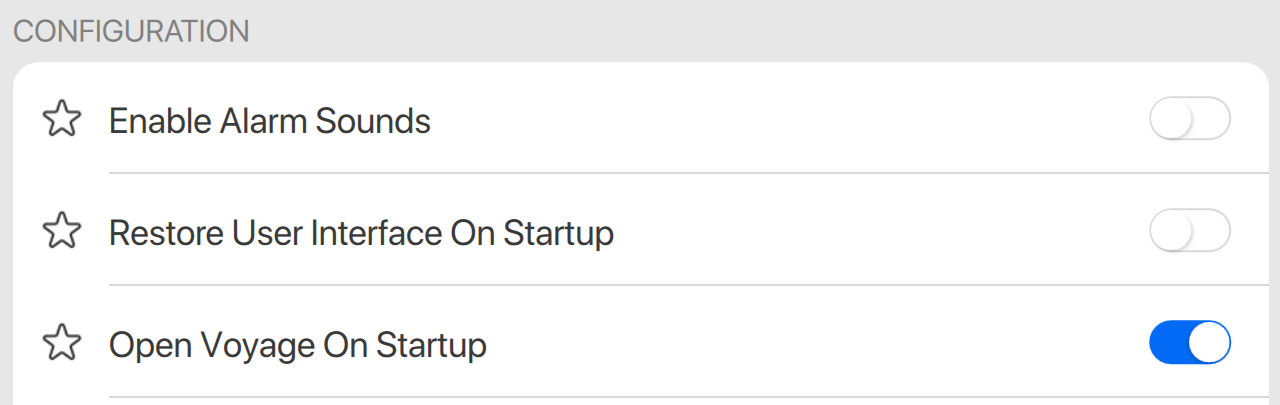The height and width of the screenshot is (405, 1280).
Task: Click the "Open Voyage On Startup" text
Action: click(297, 346)
